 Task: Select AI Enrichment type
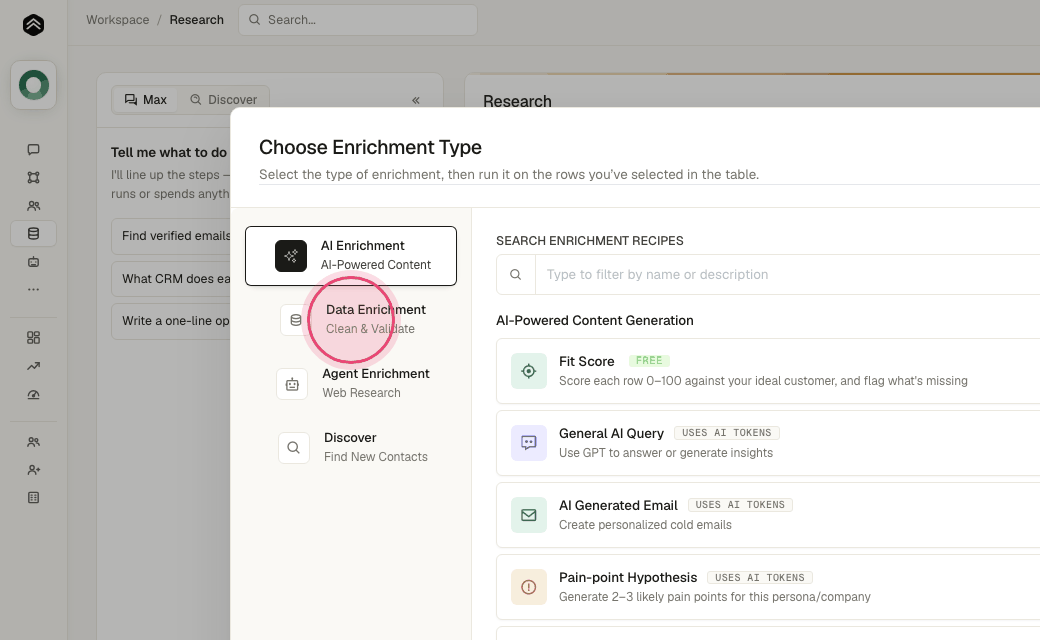(x=351, y=256)
